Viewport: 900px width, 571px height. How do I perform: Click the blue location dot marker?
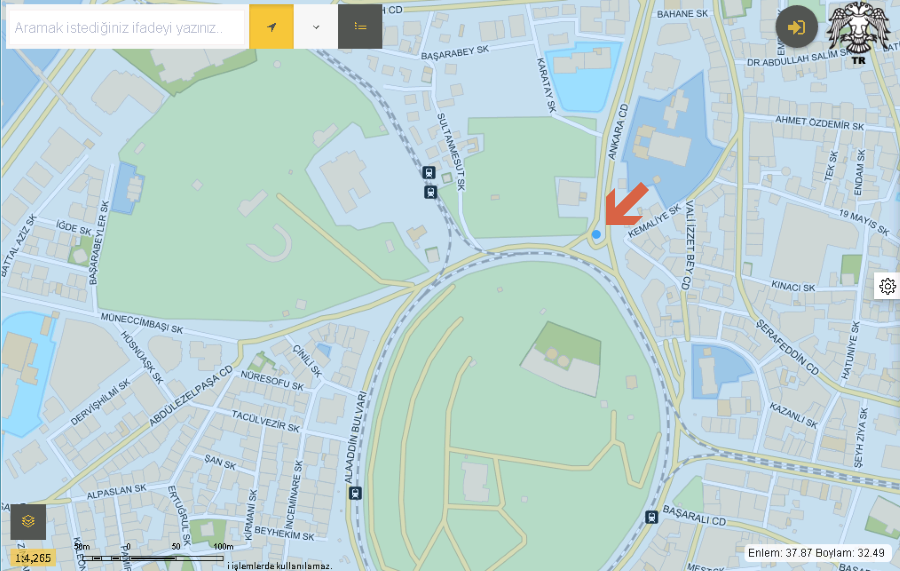tap(596, 234)
